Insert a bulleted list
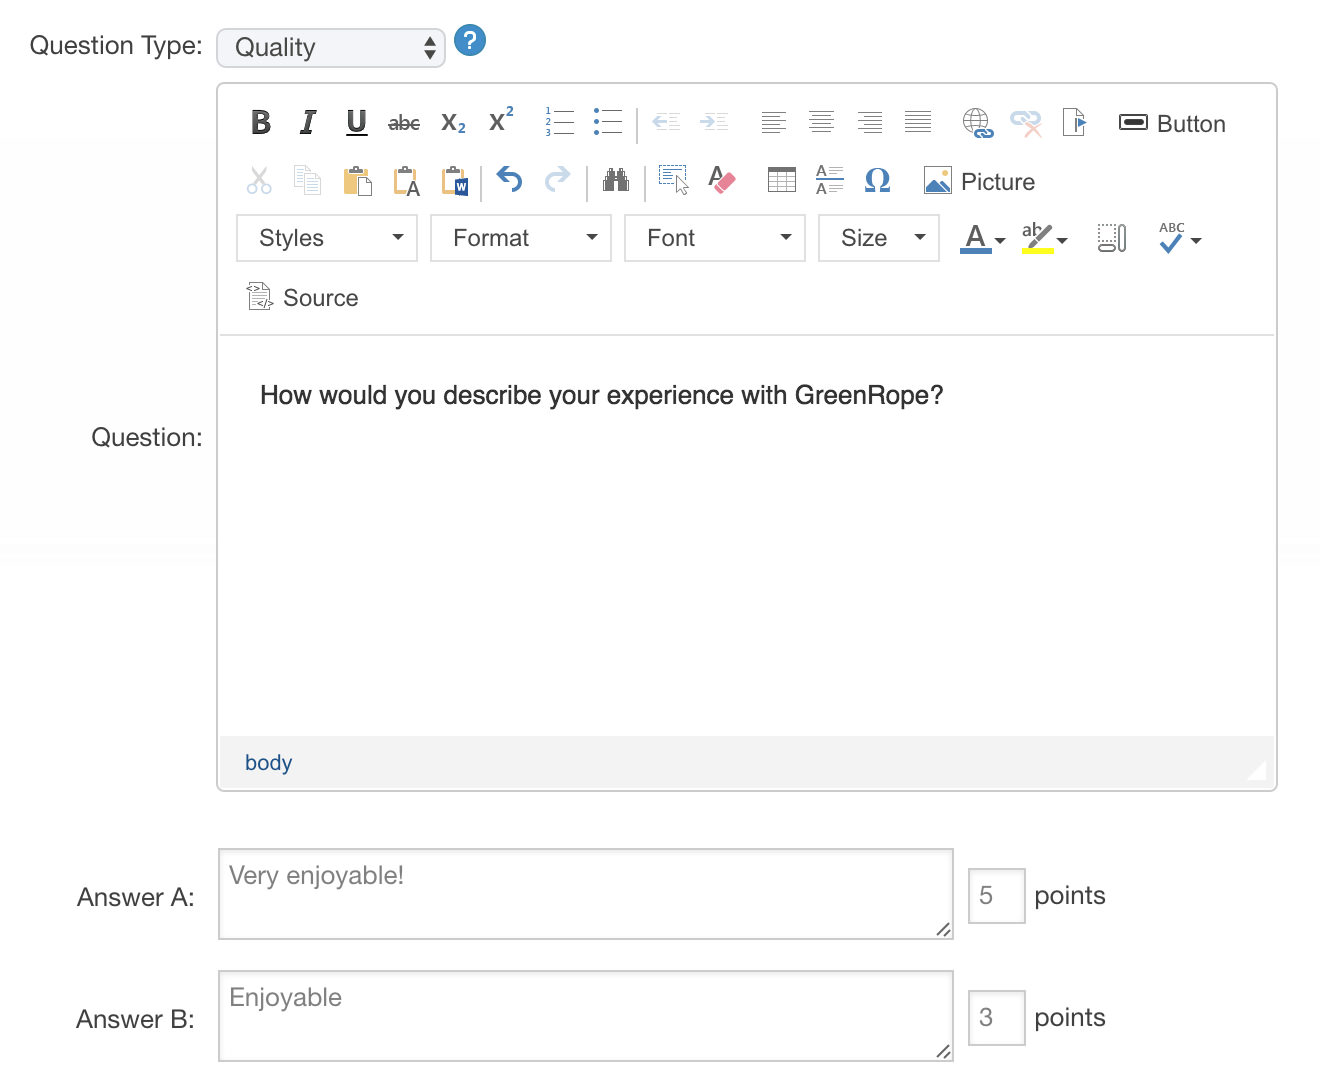The width and height of the screenshot is (1320, 1090). click(x=607, y=123)
